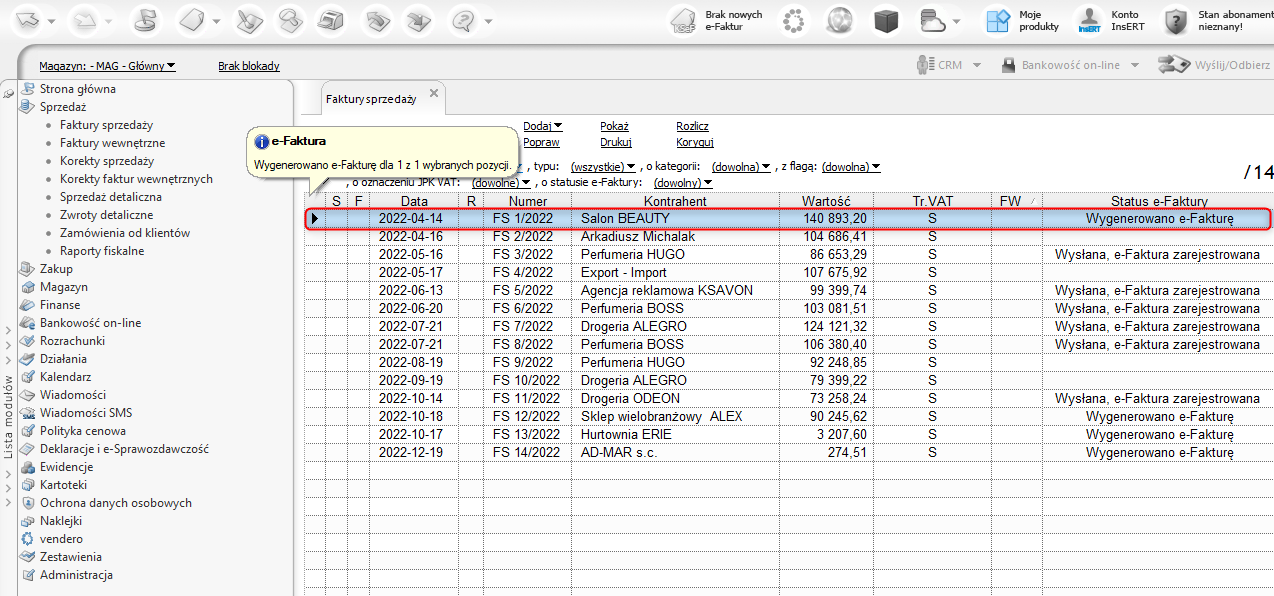The height and width of the screenshot is (596, 1274).
Task: Click the Brak blokady link
Action: (x=249, y=66)
